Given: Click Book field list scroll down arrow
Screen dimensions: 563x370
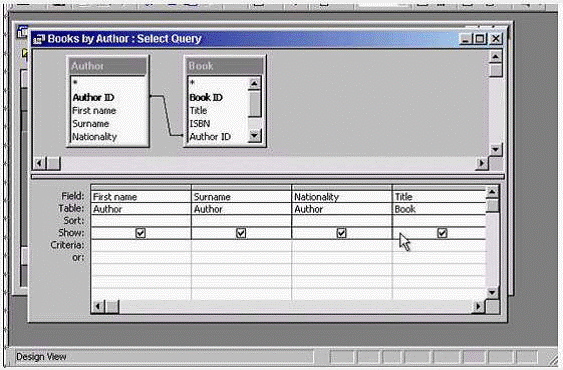Looking at the screenshot, I should tap(255, 136).
